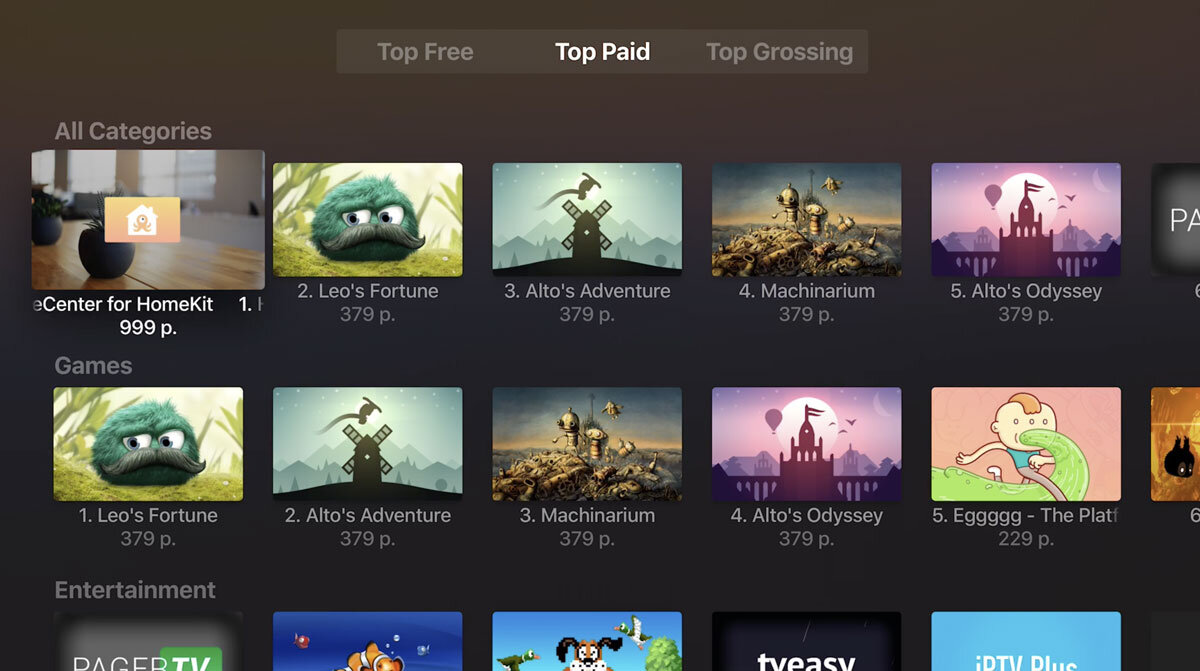The image size is (1200, 671).
Task: Choose Machinarium artwork in Games row
Action: pyautogui.click(x=587, y=444)
